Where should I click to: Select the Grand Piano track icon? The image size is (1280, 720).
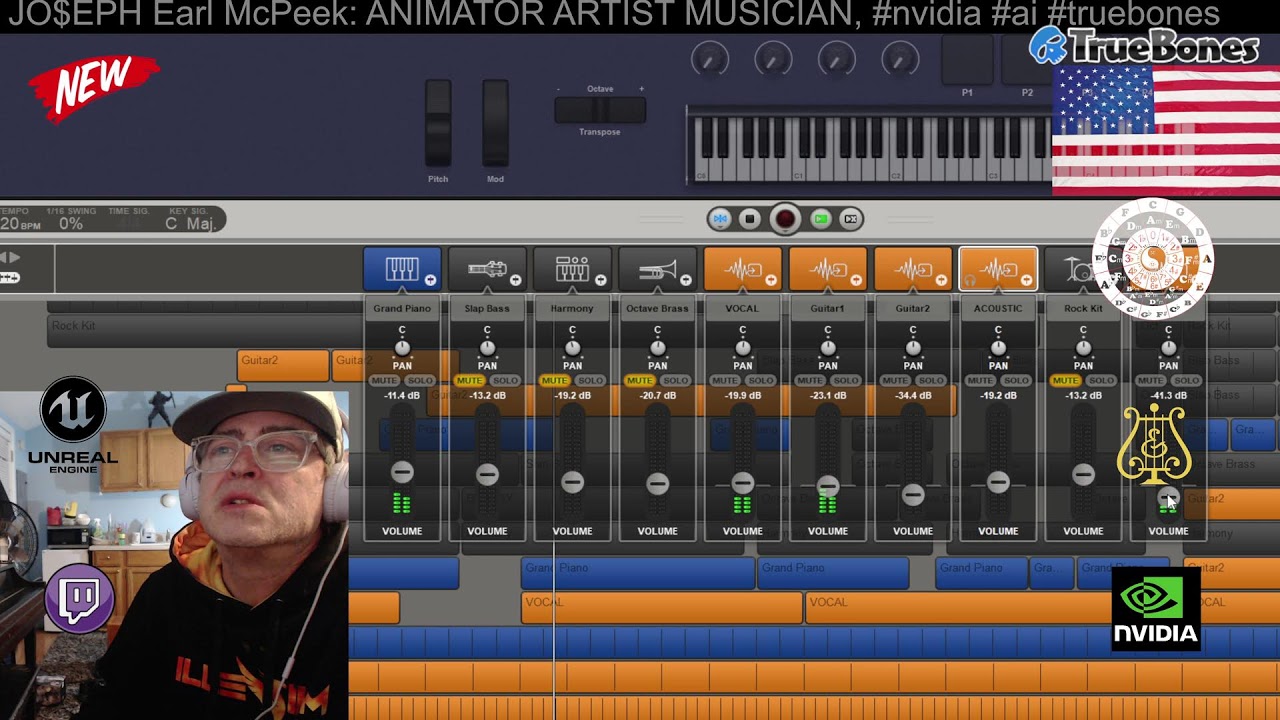click(x=402, y=269)
